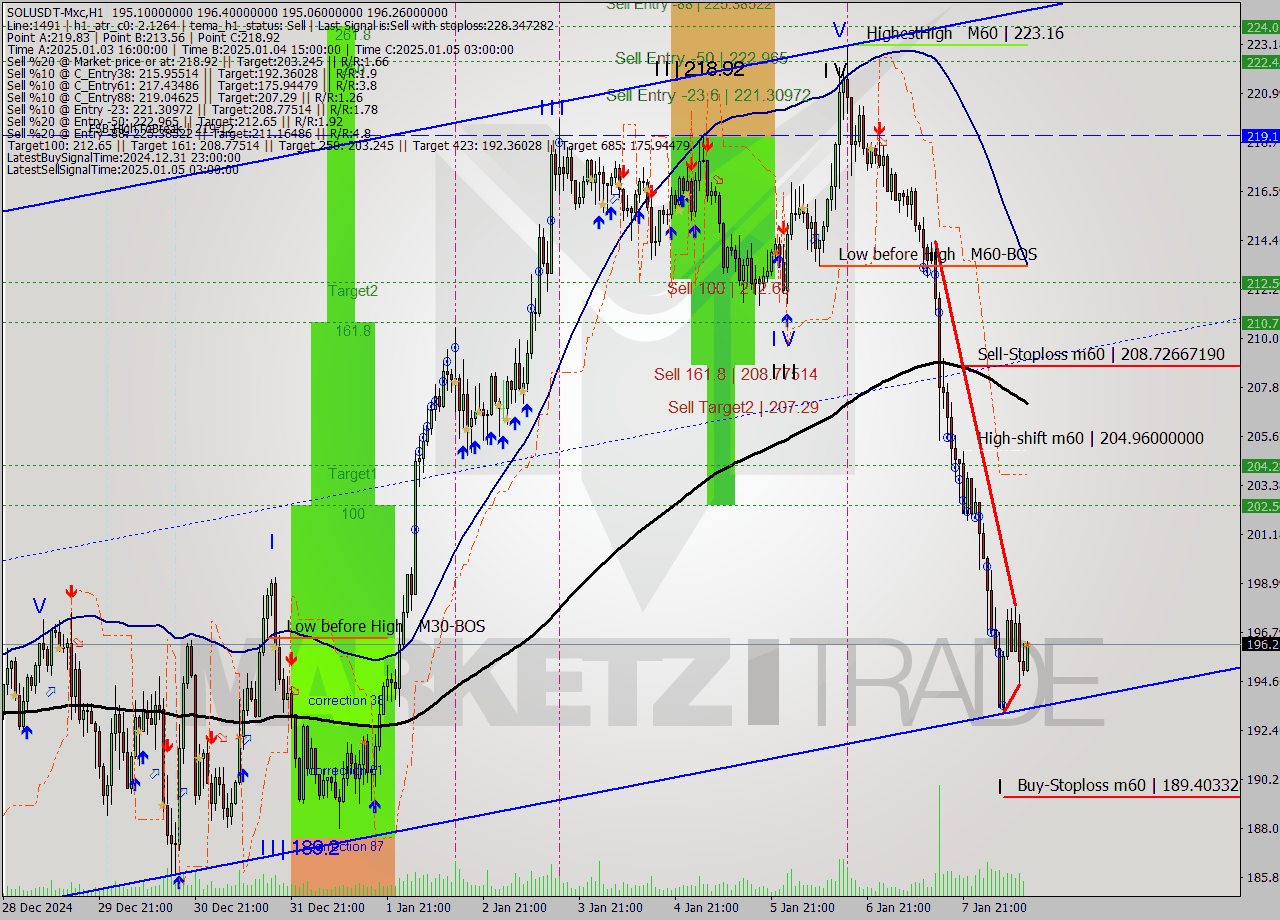Select the 212.5 price tag
Screen dimensions: 1280x920
click(1260, 283)
